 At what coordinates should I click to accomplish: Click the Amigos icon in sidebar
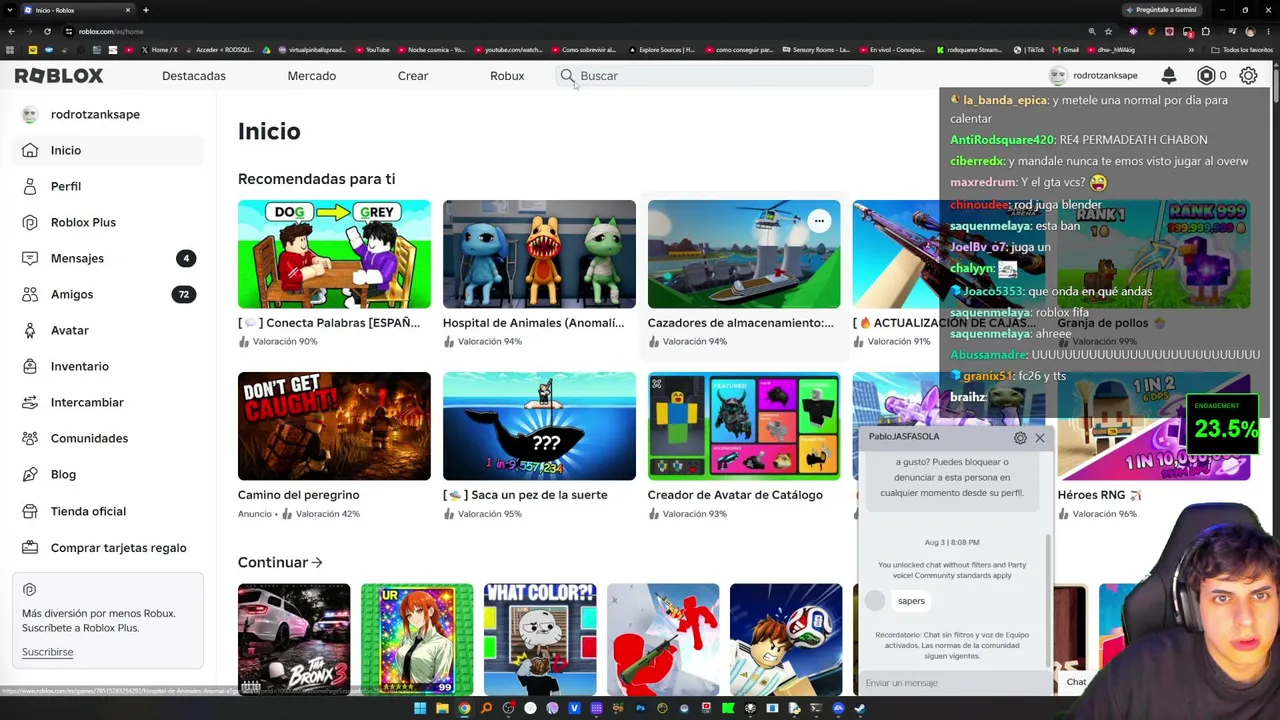30,294
